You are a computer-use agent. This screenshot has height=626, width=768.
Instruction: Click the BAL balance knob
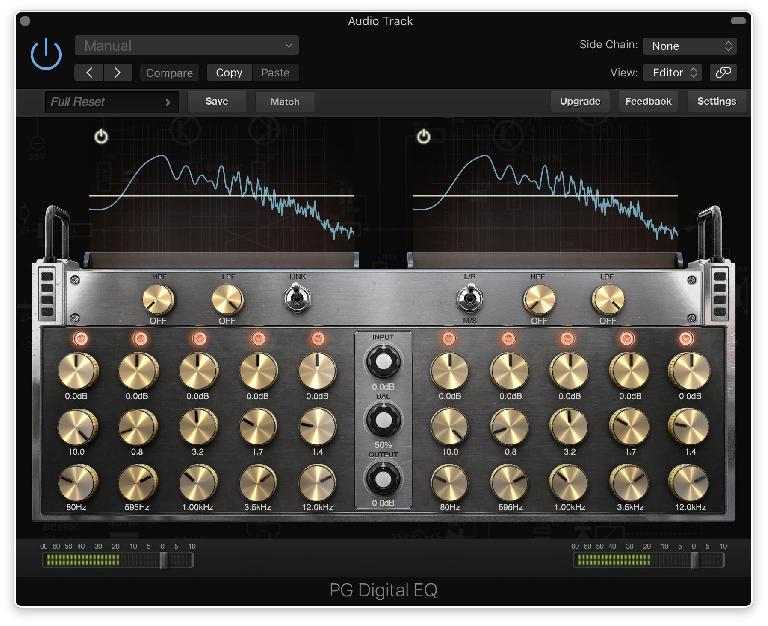point(383,420)
